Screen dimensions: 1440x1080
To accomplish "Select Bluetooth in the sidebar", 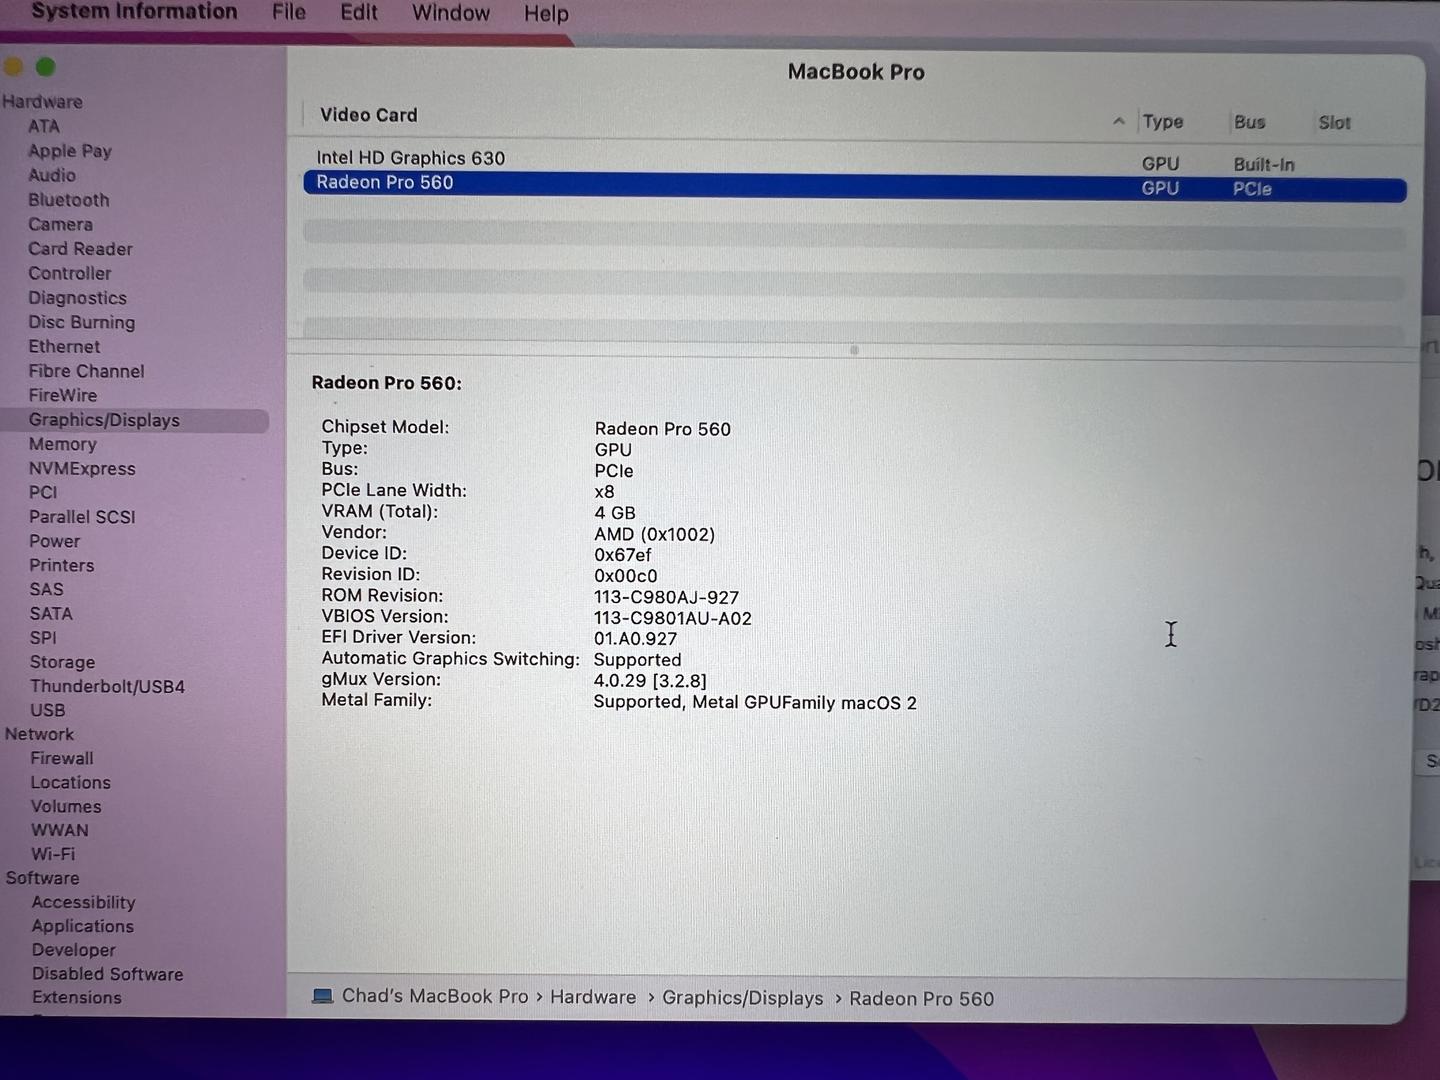I will point(69,200).
